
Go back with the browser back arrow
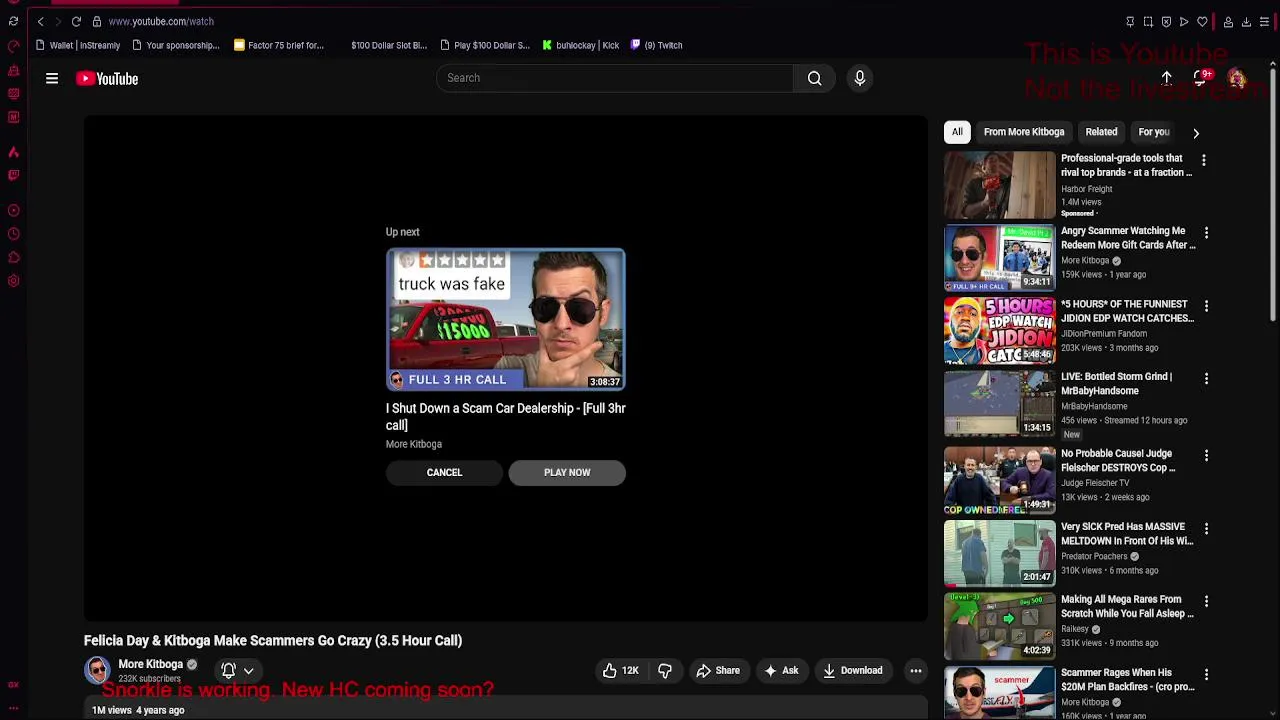(41, 21)
